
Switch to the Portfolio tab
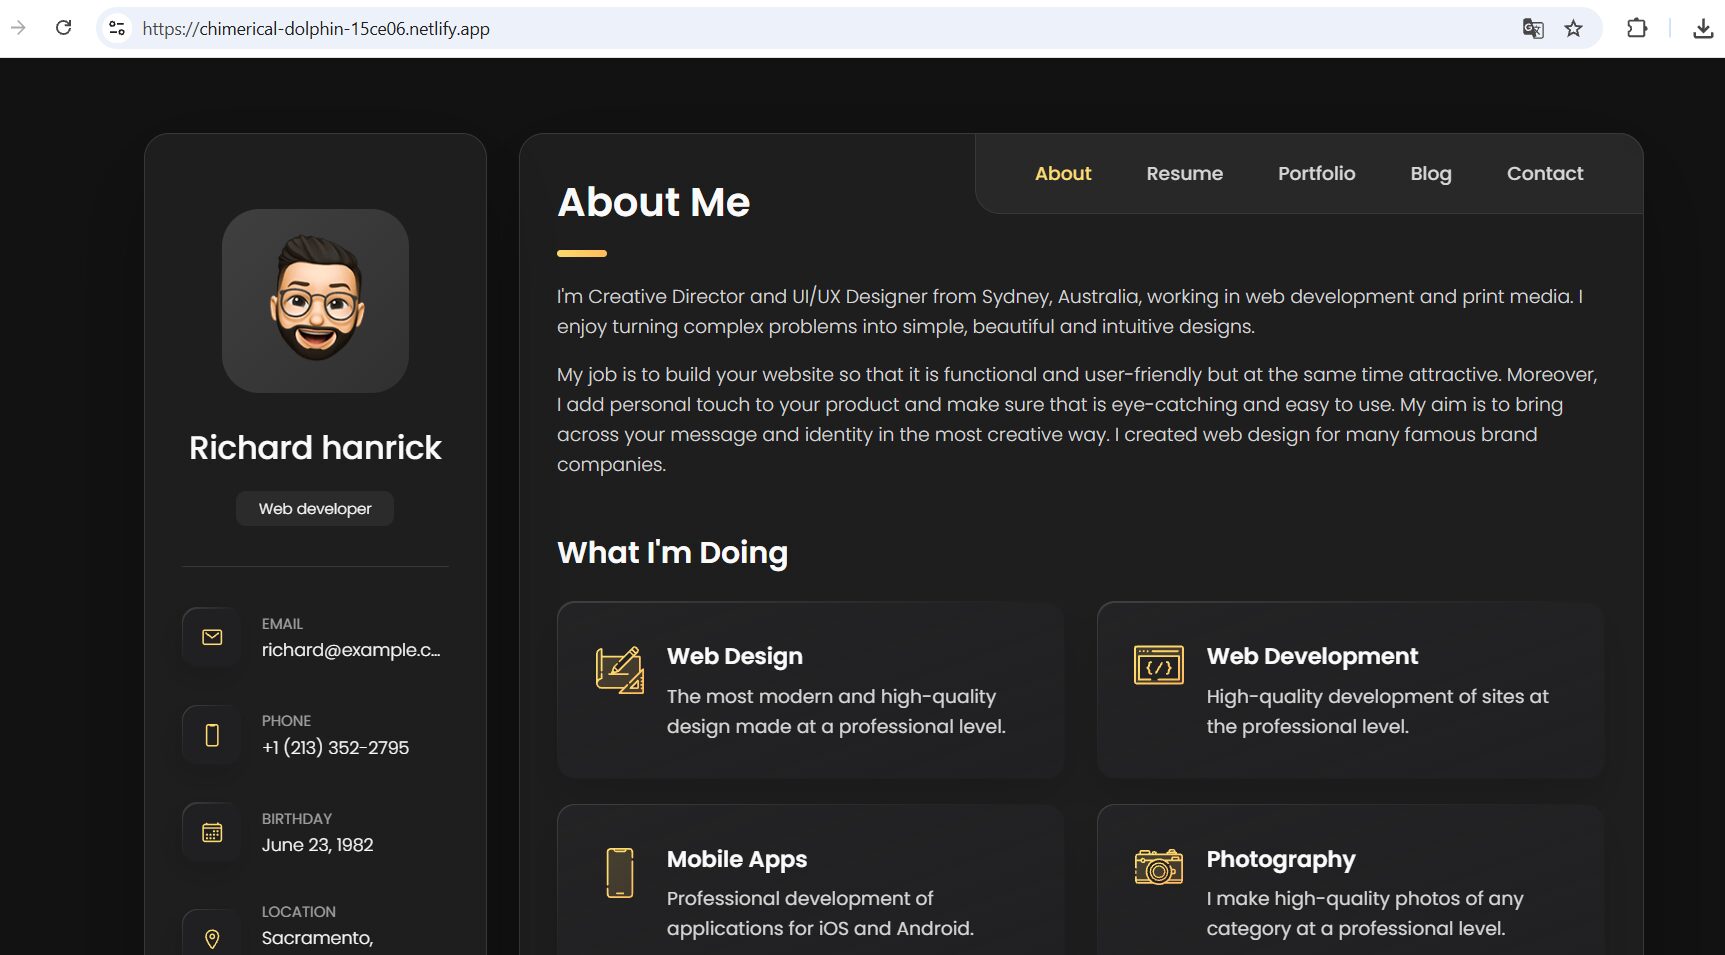click(1316, 173)
